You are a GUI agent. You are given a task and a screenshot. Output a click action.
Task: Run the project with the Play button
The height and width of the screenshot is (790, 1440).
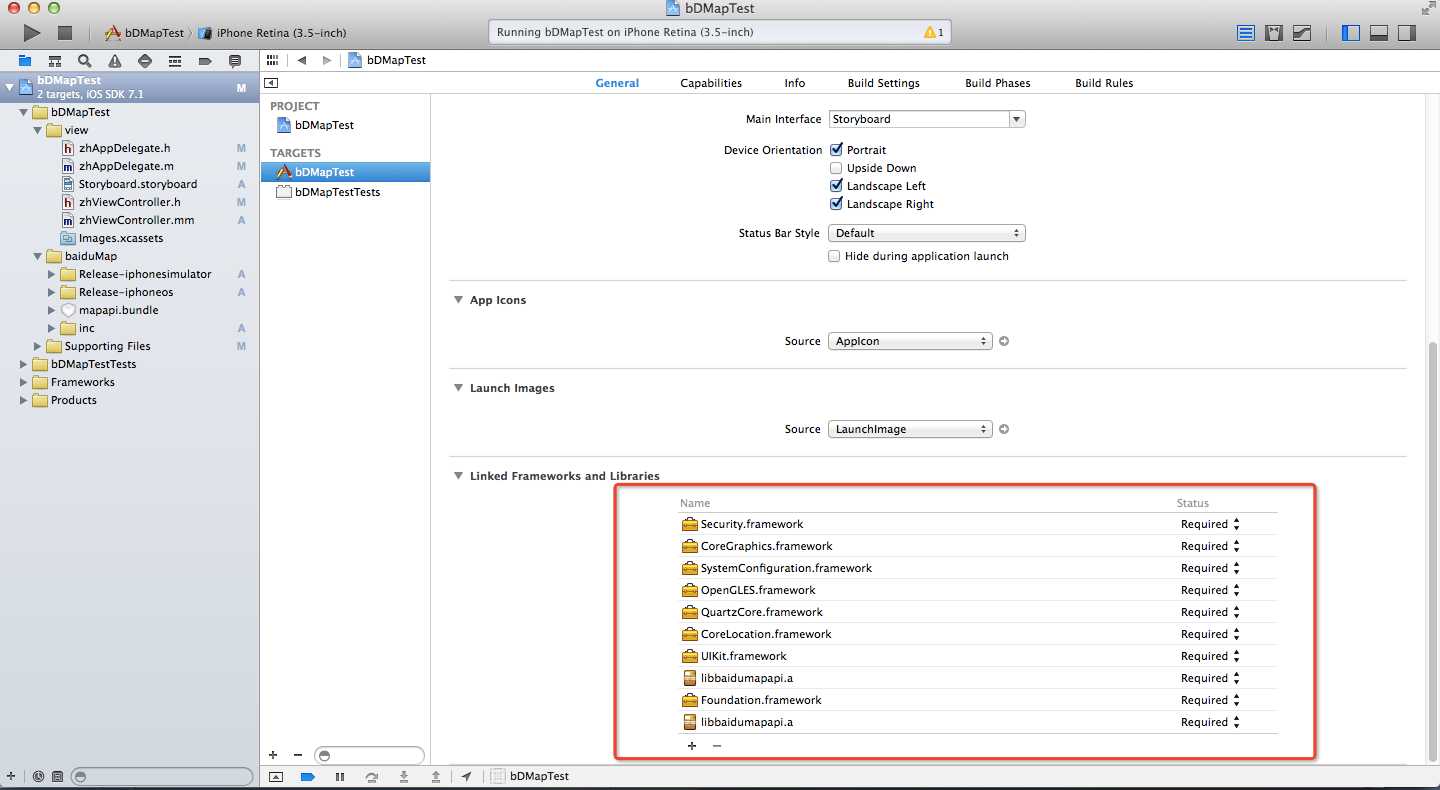[x=32, y=33]
